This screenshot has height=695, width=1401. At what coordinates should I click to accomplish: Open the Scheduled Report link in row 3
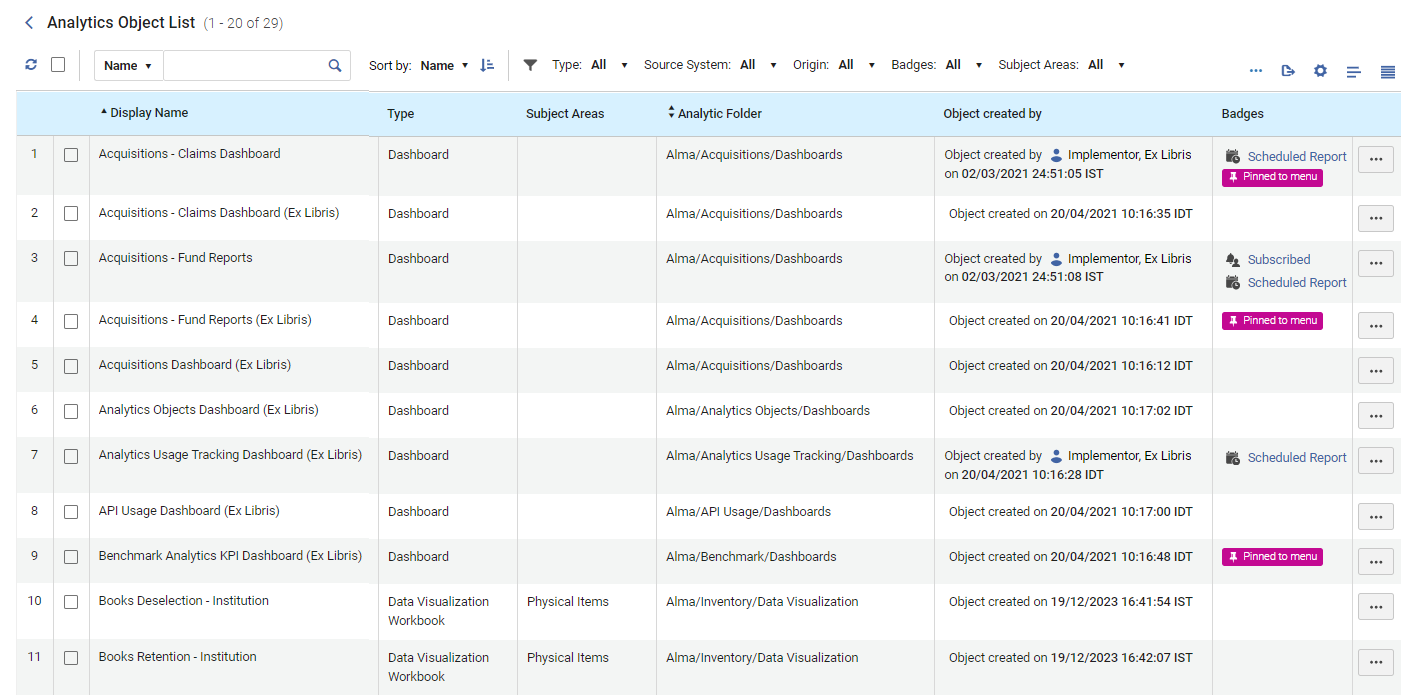coord(1297,283)
